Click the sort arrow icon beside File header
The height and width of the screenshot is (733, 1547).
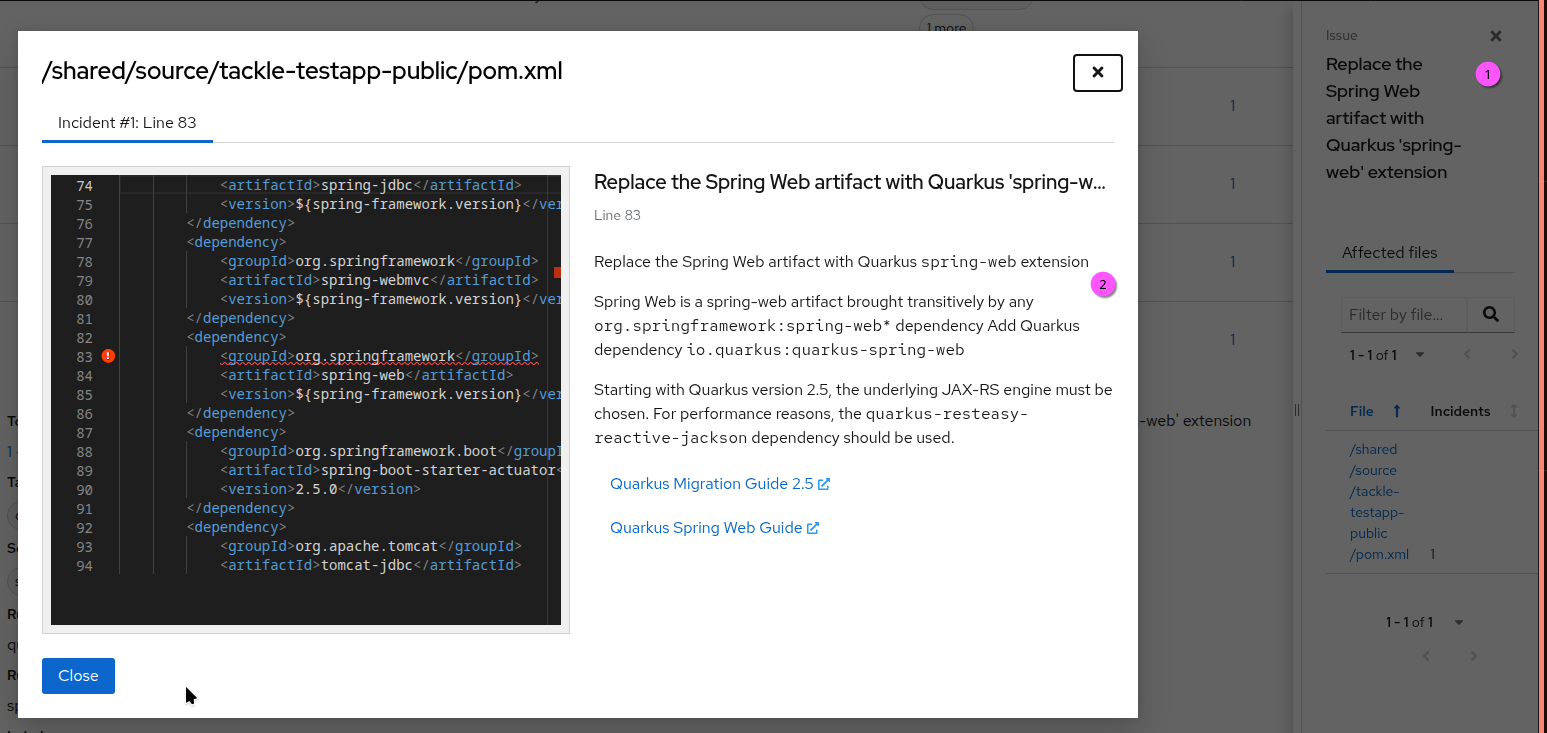click(x=1397, y=411)
